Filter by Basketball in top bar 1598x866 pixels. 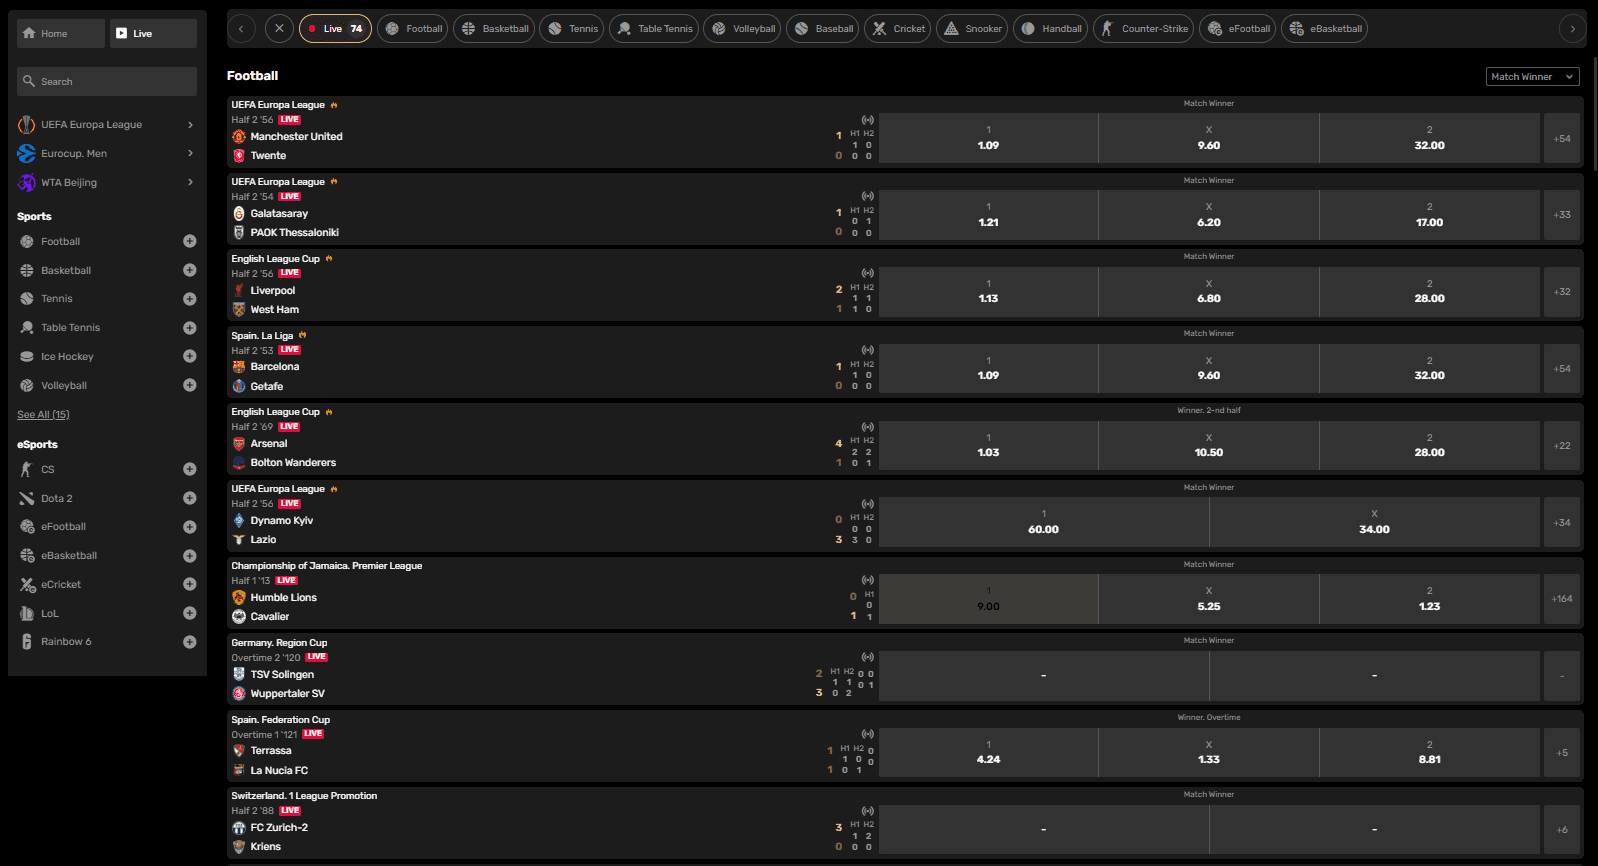[494, 29]
